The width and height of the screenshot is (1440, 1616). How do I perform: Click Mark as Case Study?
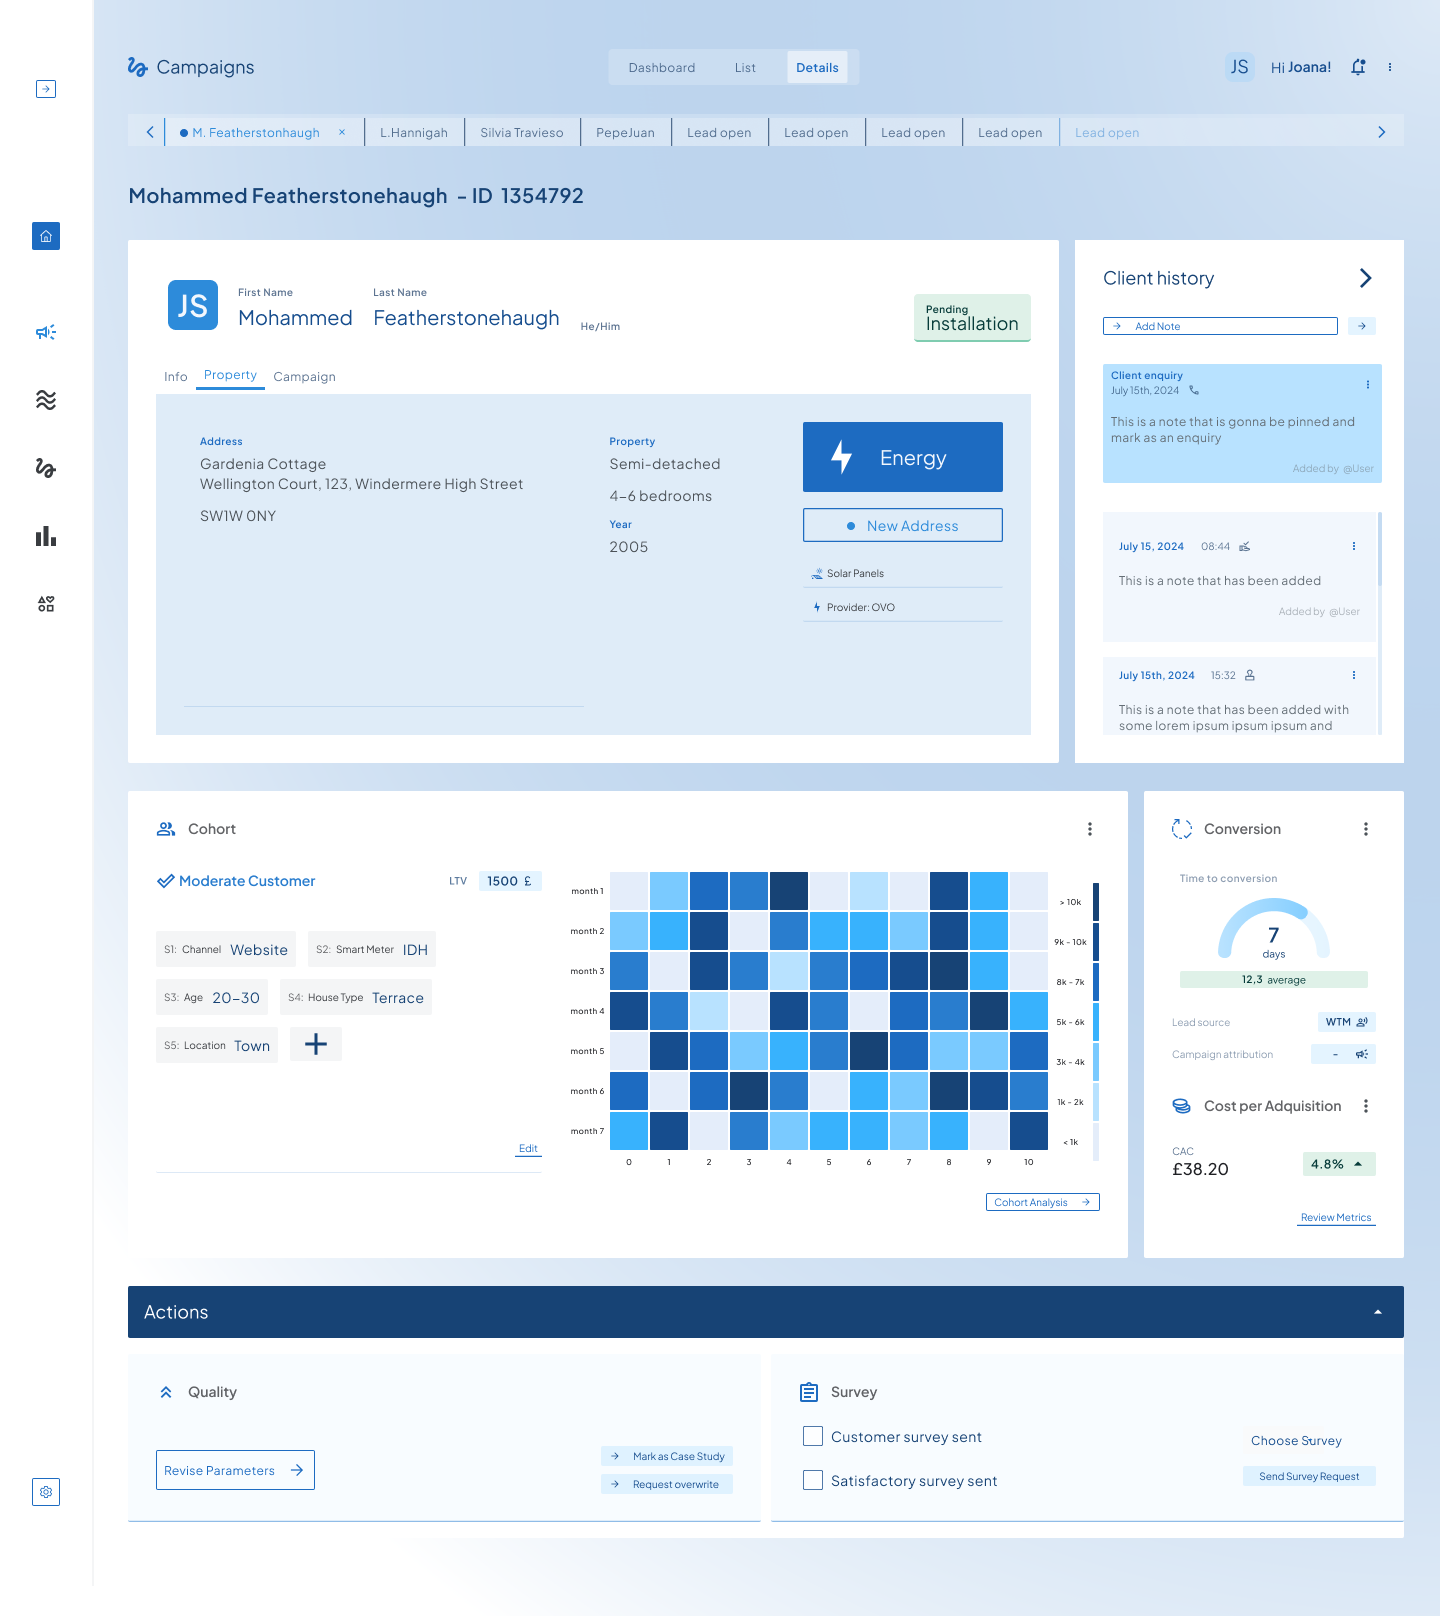[667, 1456]
